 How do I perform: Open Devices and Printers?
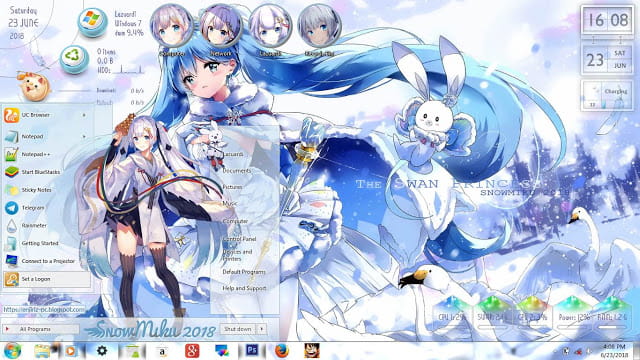tap(238, 255)
